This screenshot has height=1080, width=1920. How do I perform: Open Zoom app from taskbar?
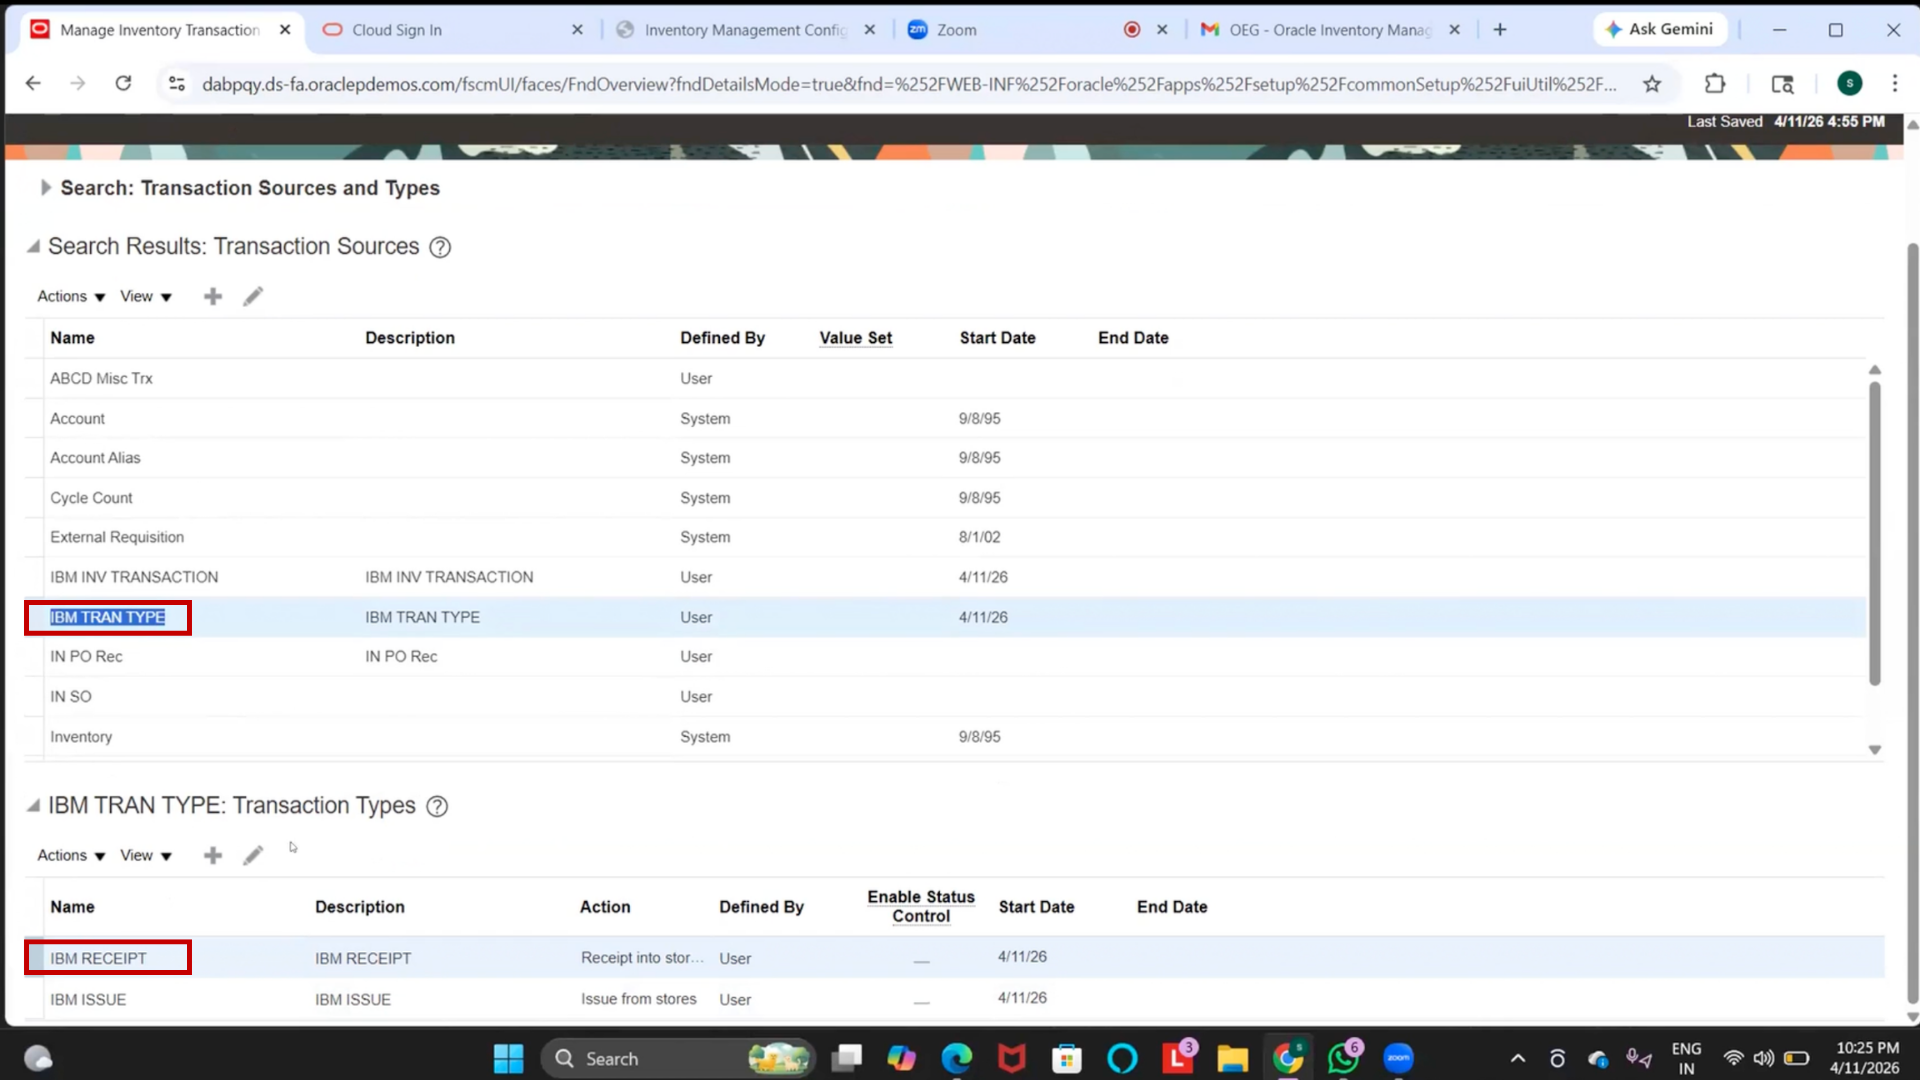click(x=1398, y=1058)
